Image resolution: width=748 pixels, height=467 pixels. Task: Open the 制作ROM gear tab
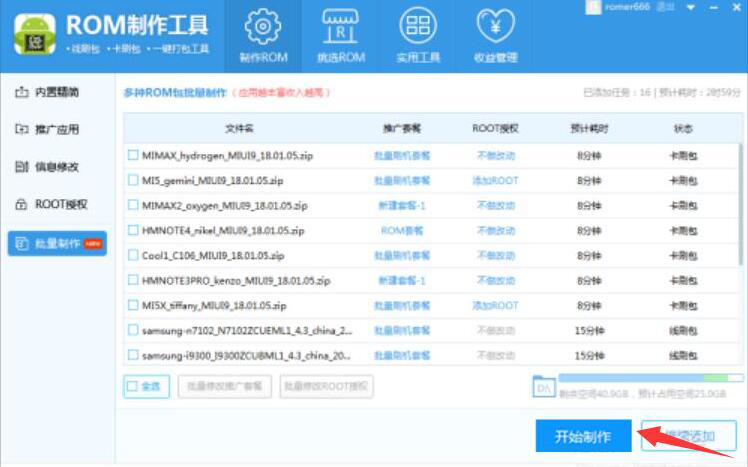(x=263, y=36)
